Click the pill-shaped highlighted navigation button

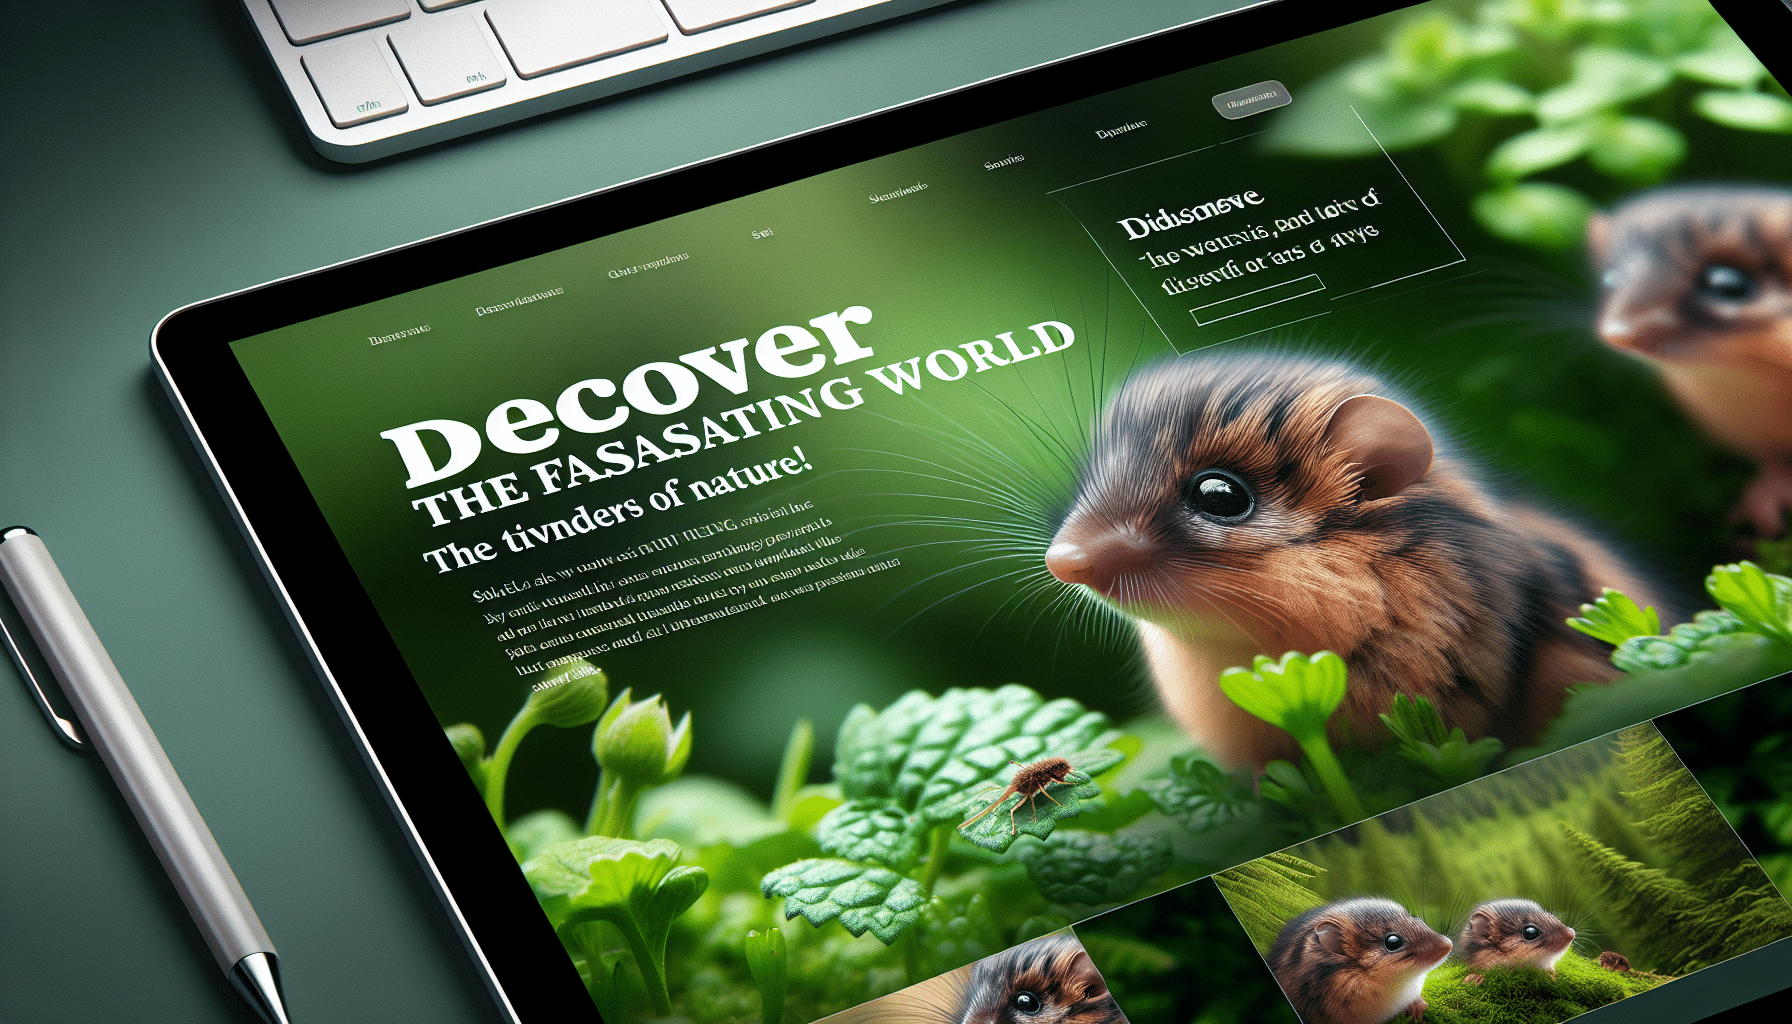click(1250, 99)
